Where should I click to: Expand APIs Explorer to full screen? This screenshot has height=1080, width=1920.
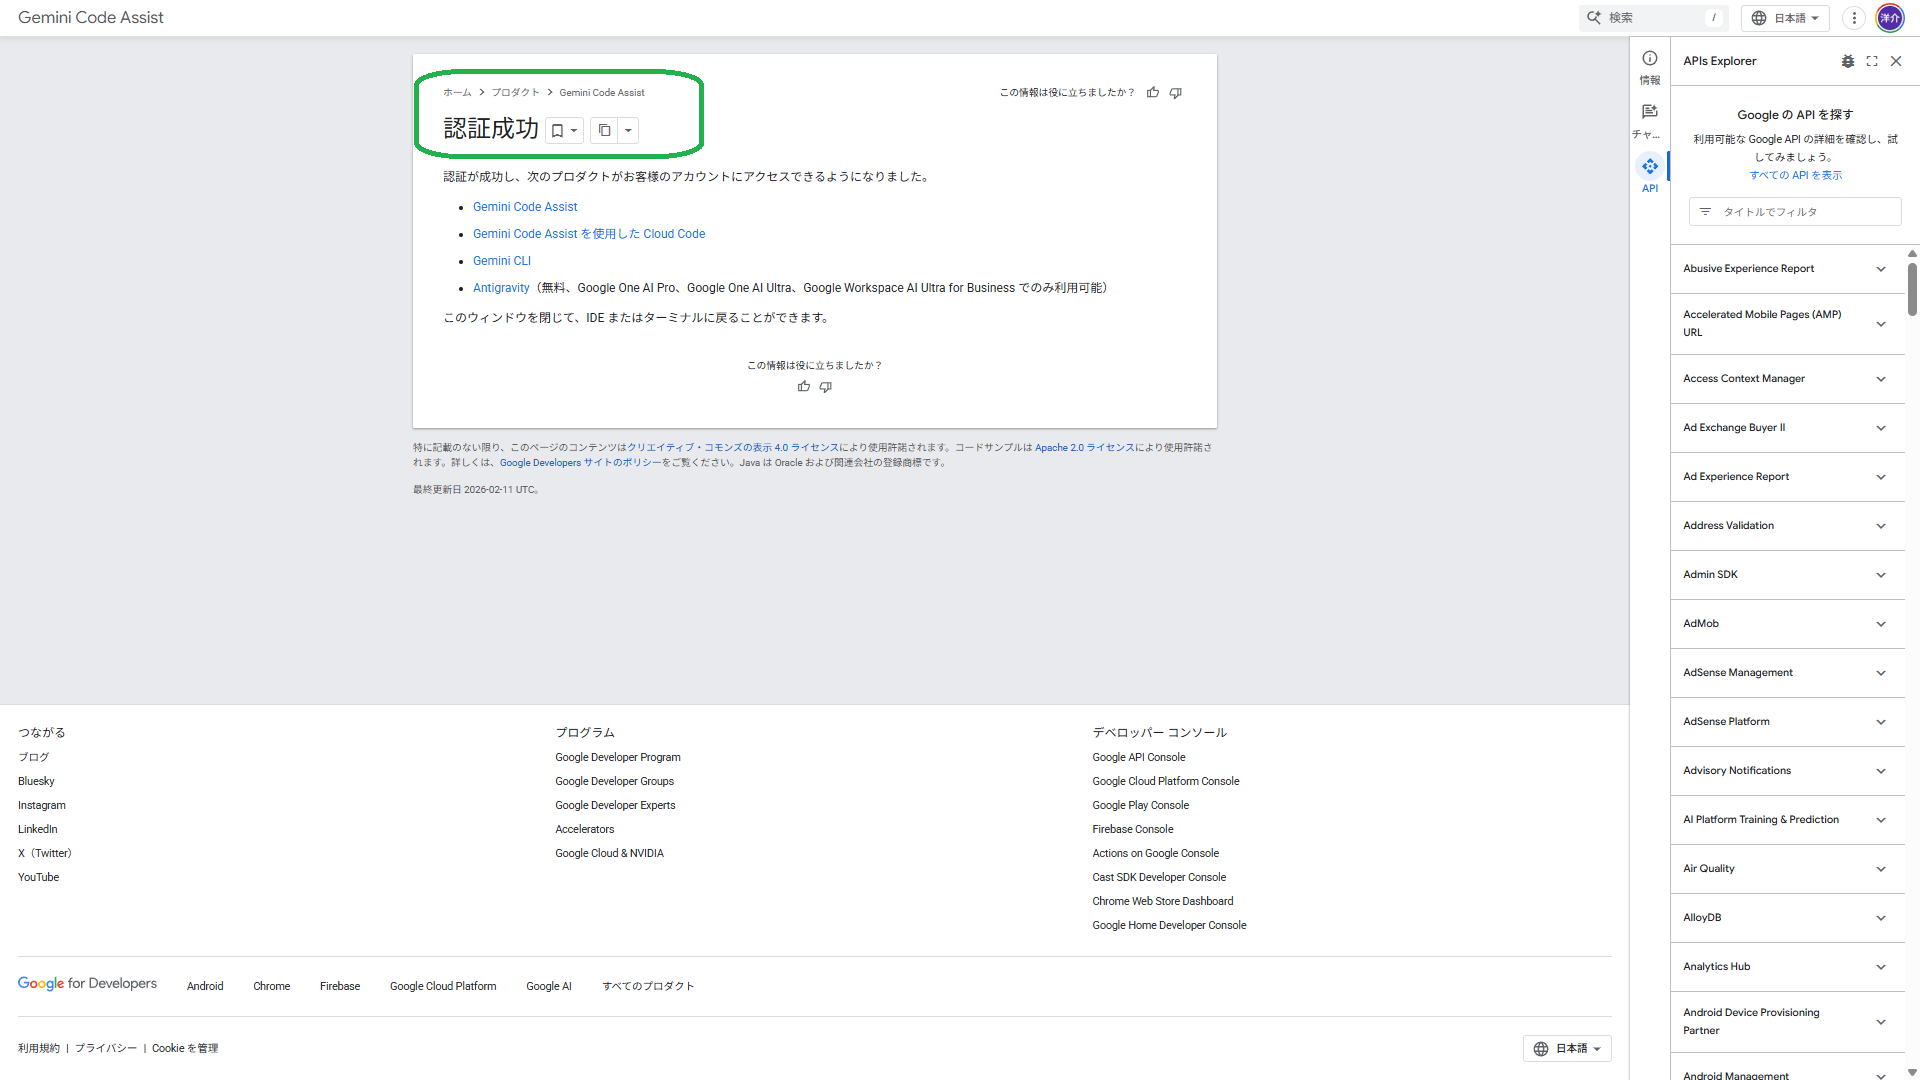[x=1872, y=61]
